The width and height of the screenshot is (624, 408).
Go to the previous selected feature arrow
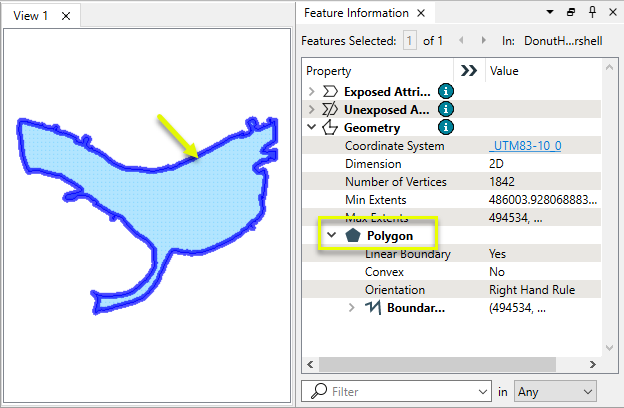459,41
